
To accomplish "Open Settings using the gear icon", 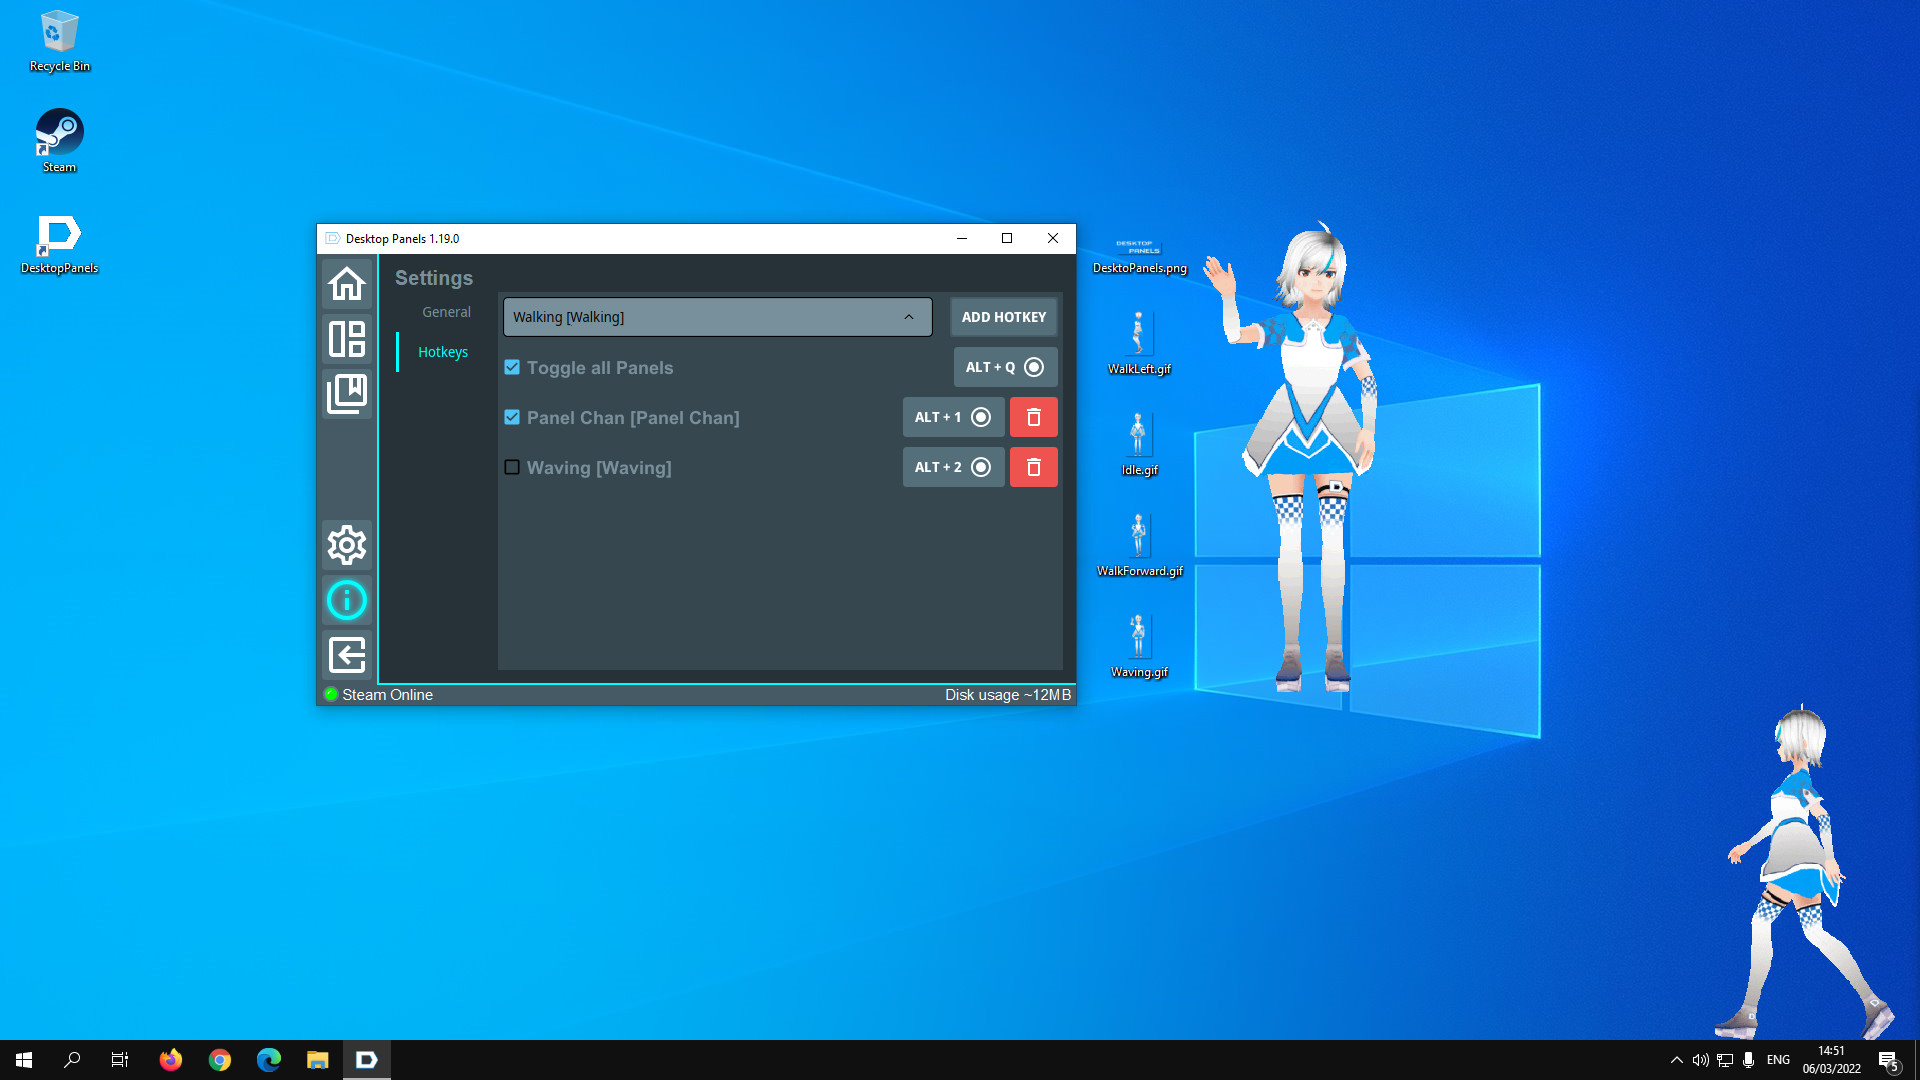I will pos(346,545).
